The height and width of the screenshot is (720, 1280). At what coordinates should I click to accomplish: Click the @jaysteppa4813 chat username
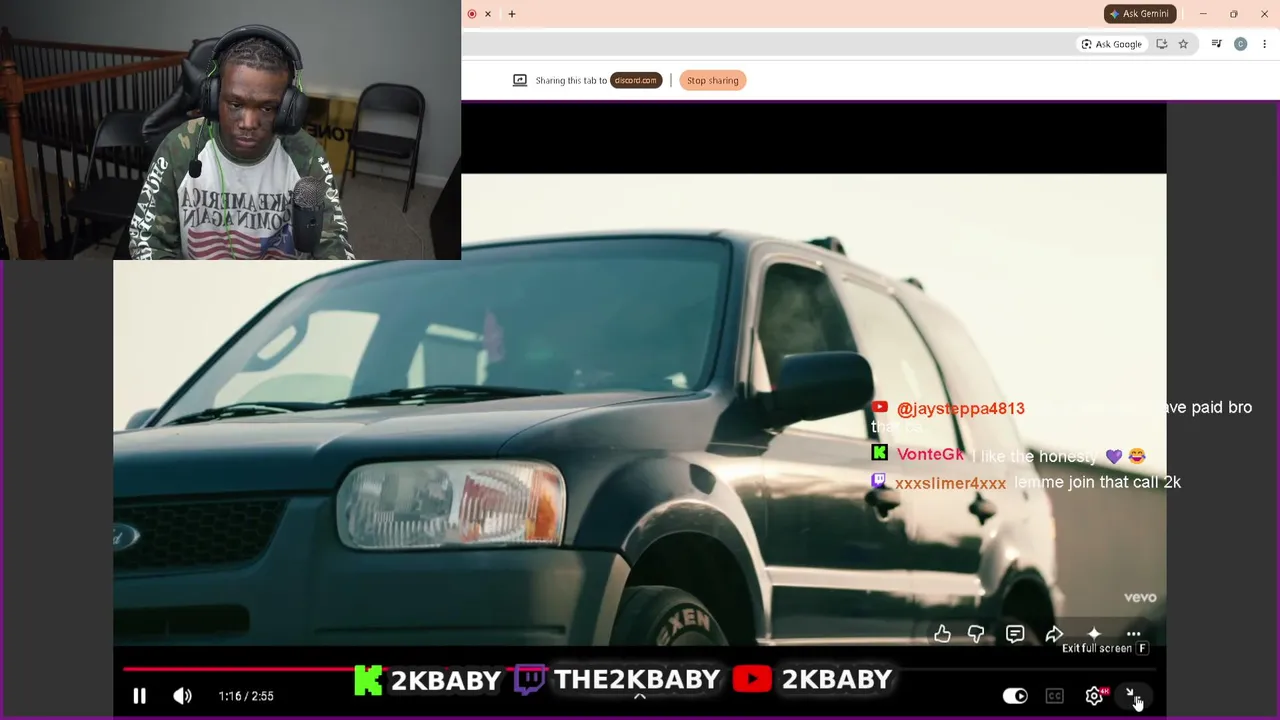(961, 409)
